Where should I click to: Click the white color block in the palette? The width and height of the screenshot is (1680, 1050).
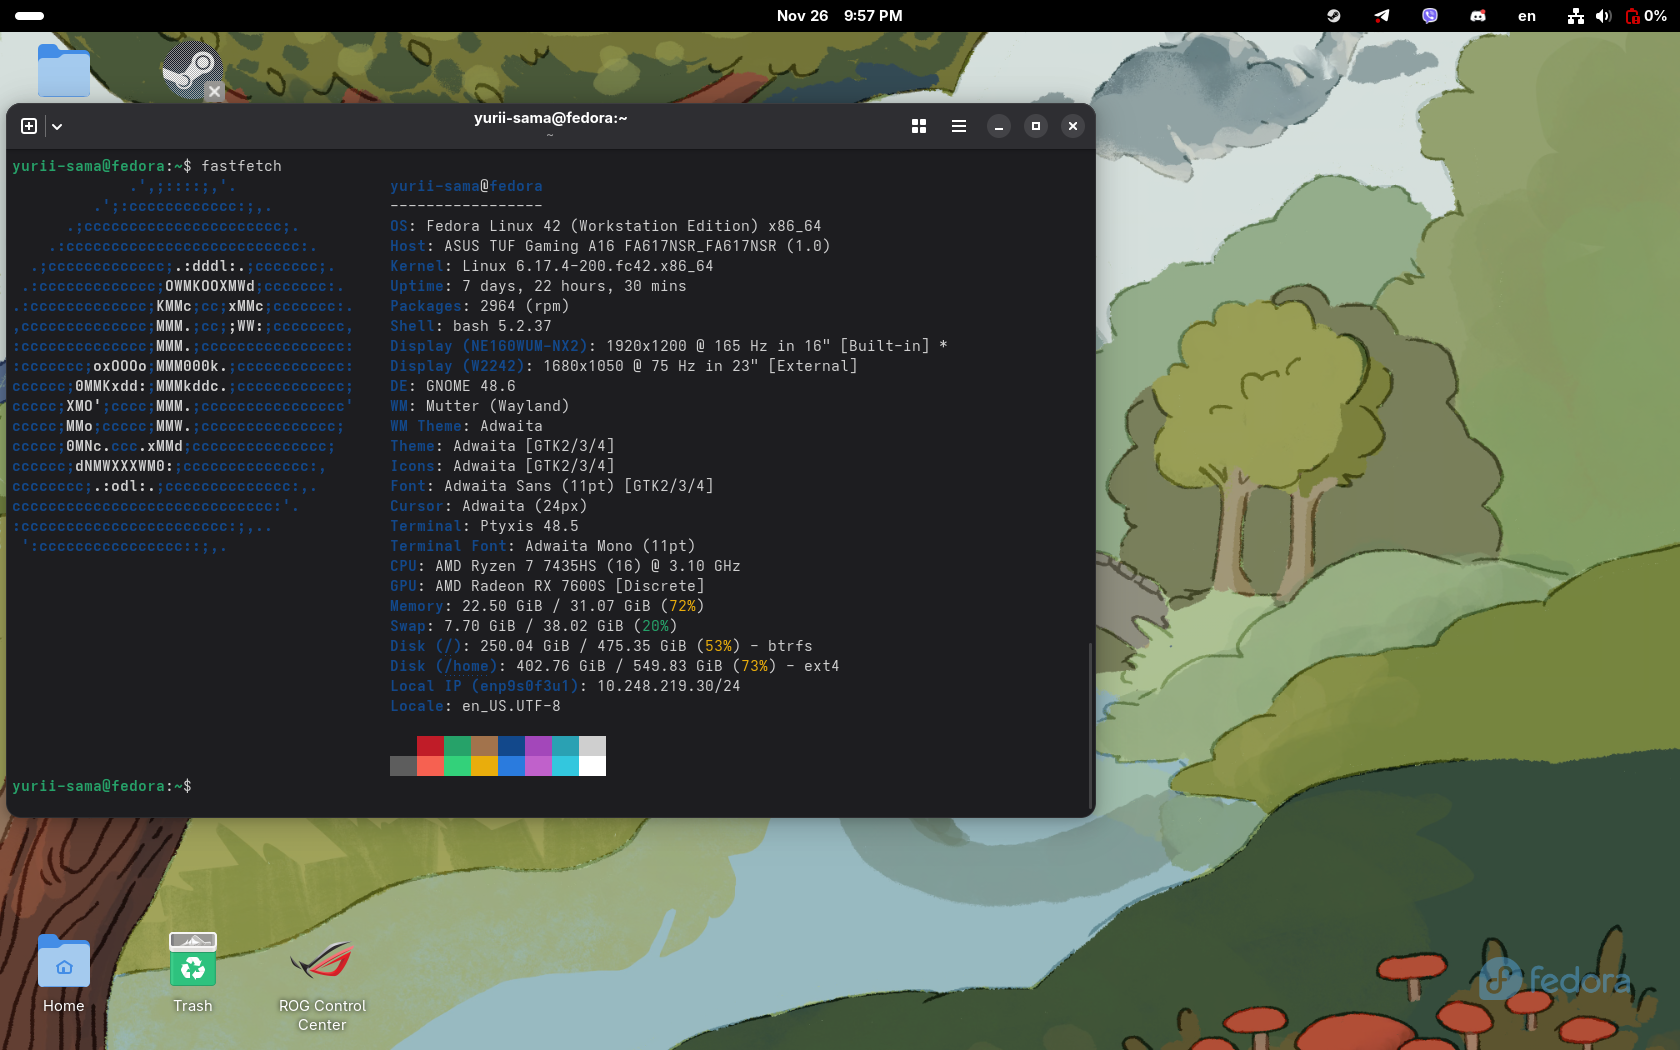click(x=592, y=766)
